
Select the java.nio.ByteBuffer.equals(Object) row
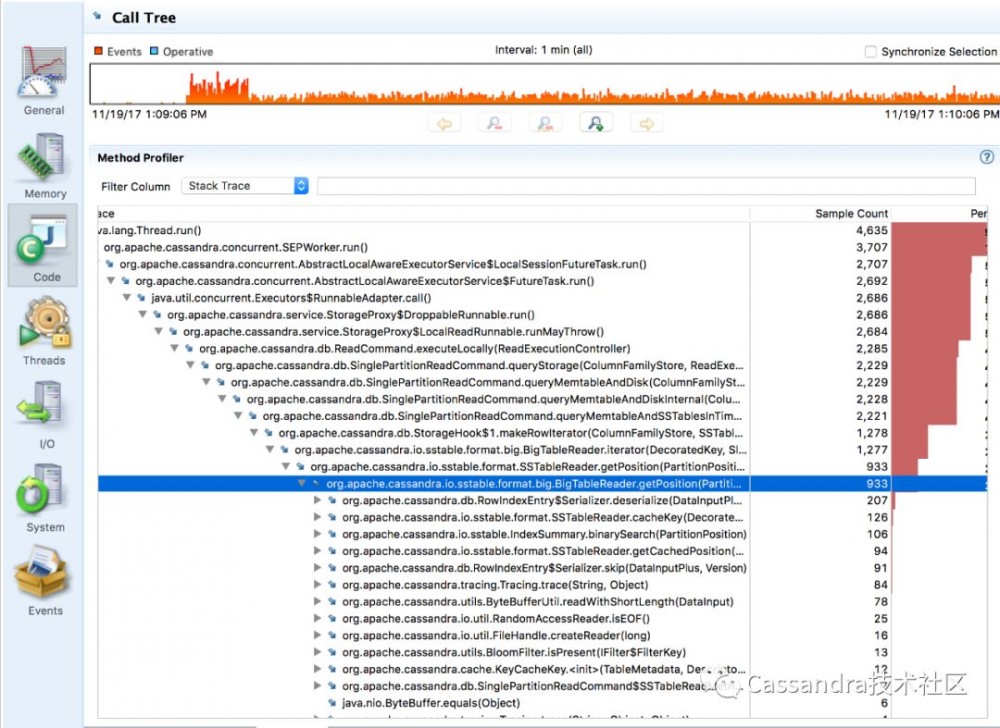542,703
